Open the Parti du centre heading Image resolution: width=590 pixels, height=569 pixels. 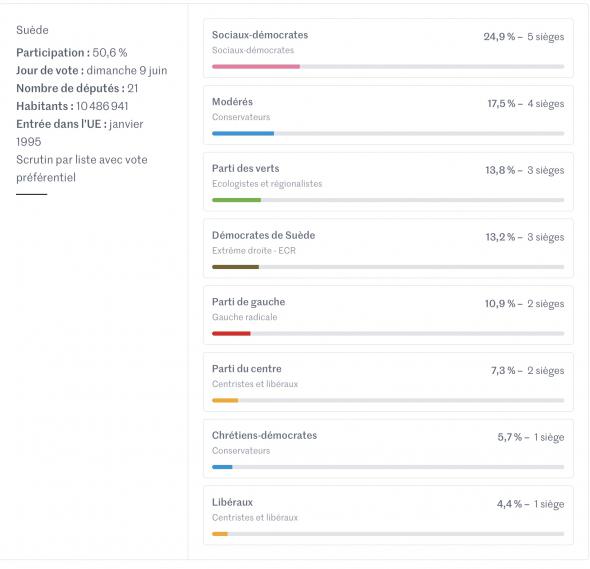pyautogui.click(x=246, y=368)
